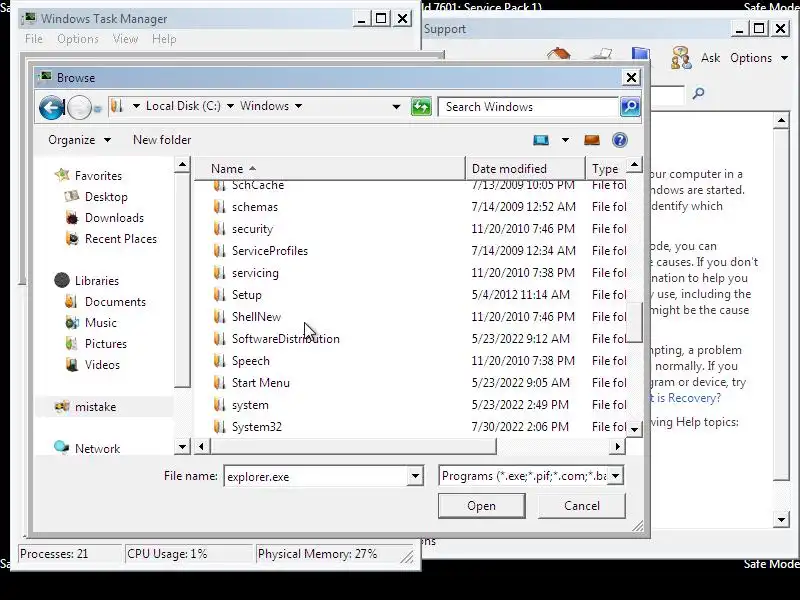The image size is (800, 600).
Task: Open the Videos library
Action: coord(102,365)
